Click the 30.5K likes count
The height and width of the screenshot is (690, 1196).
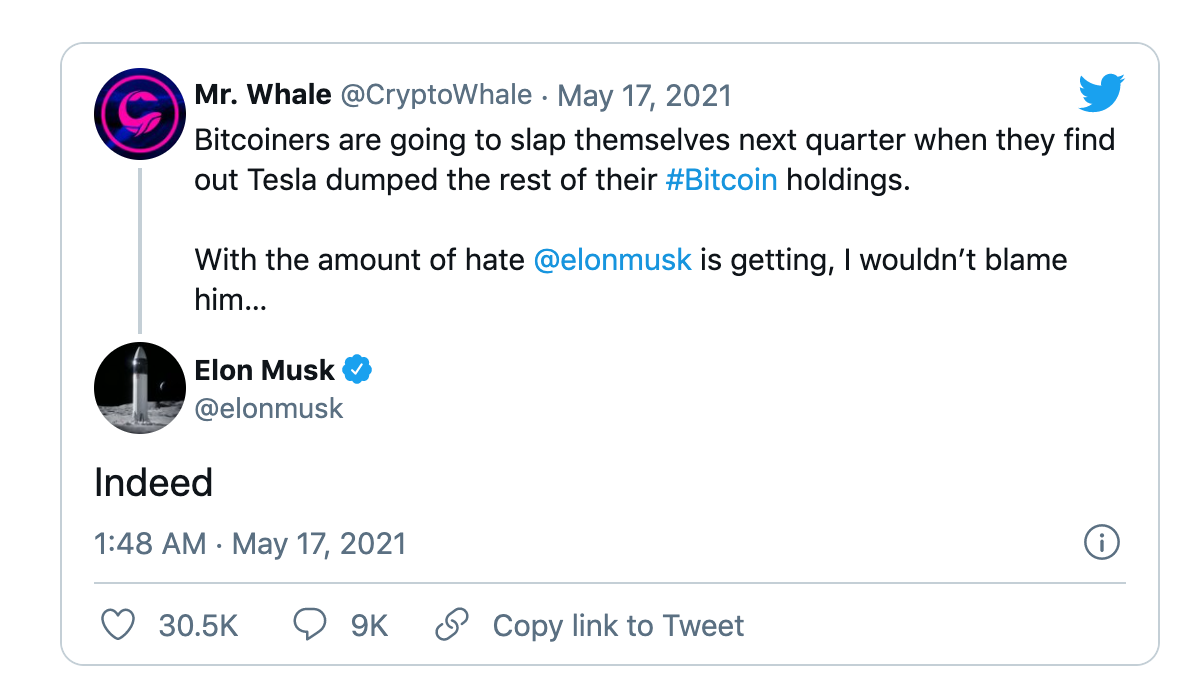tap(198, 626)
